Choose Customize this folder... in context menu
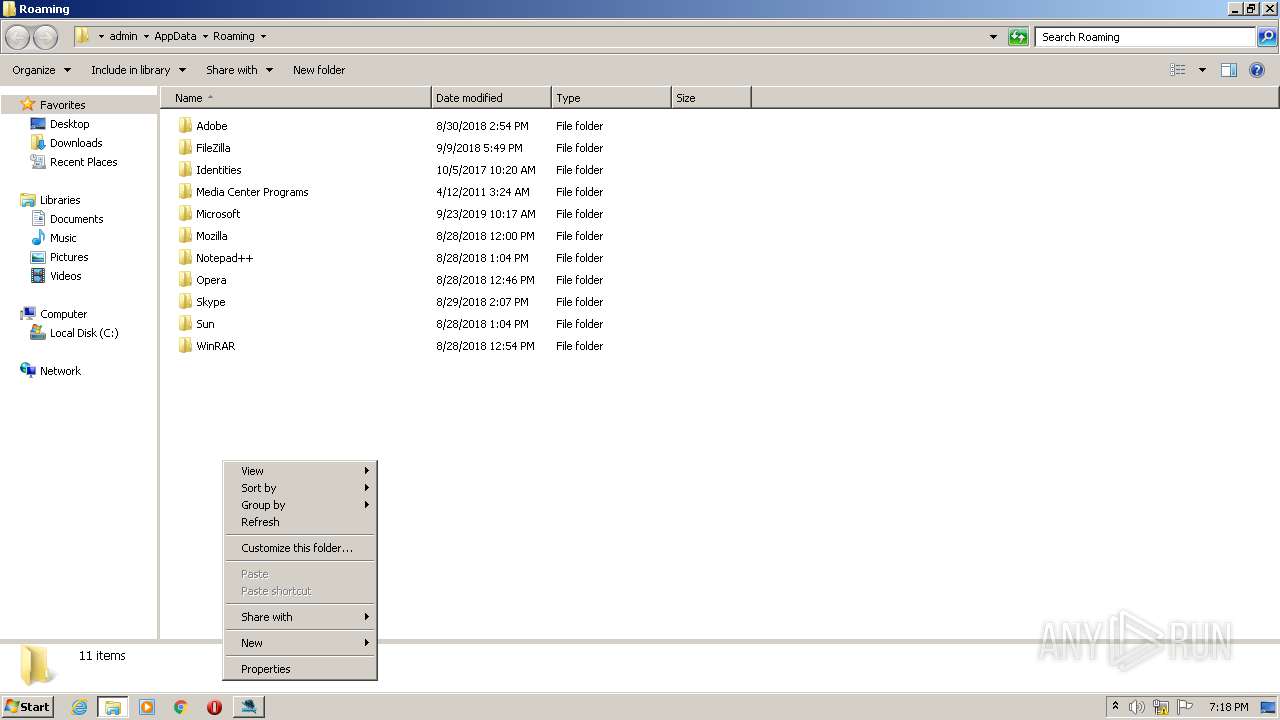 coord(299,548)
